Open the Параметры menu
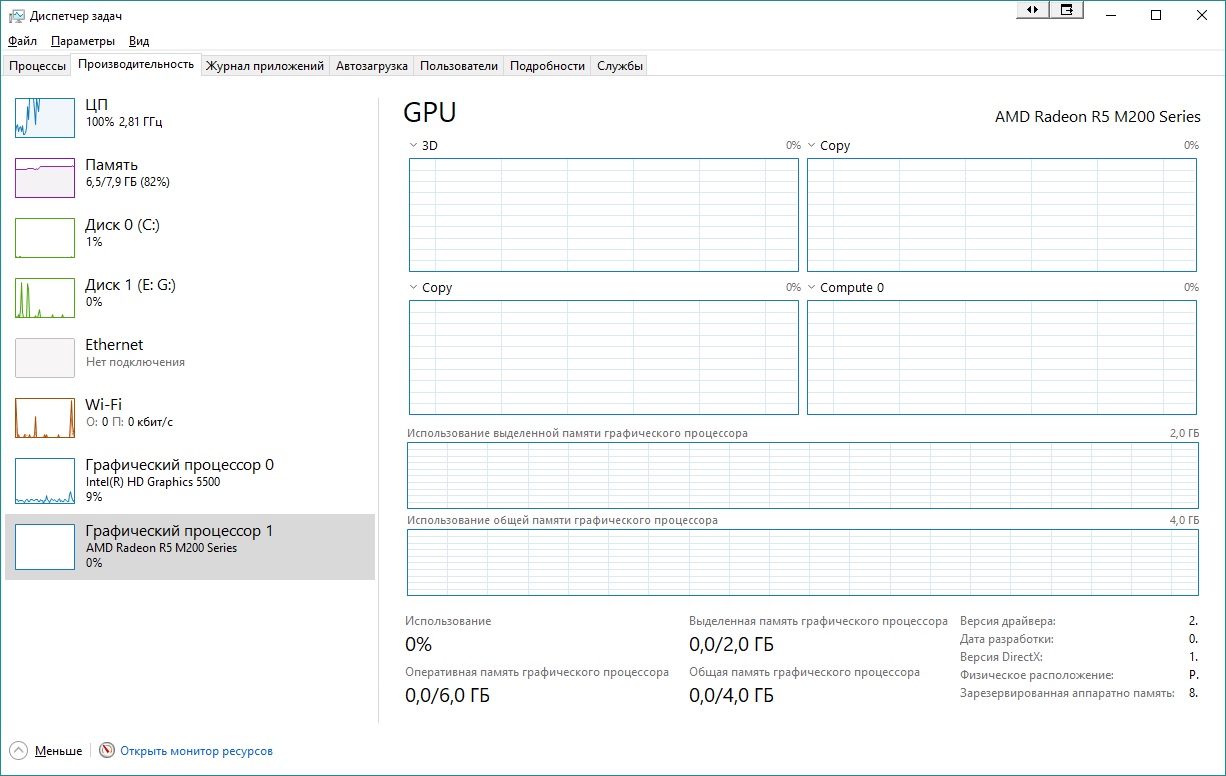Viewport: 1226px width, 776px height. pyautogui.click(x=83, y=41)
